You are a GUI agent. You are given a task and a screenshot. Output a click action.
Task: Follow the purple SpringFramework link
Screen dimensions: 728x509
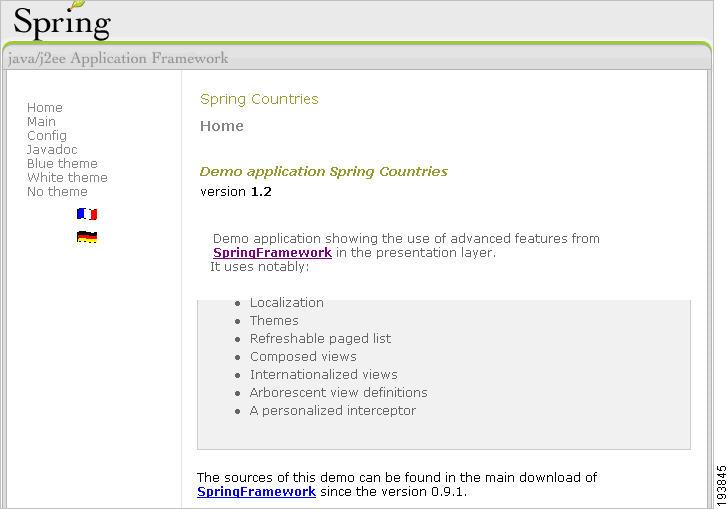pos(272,253)
